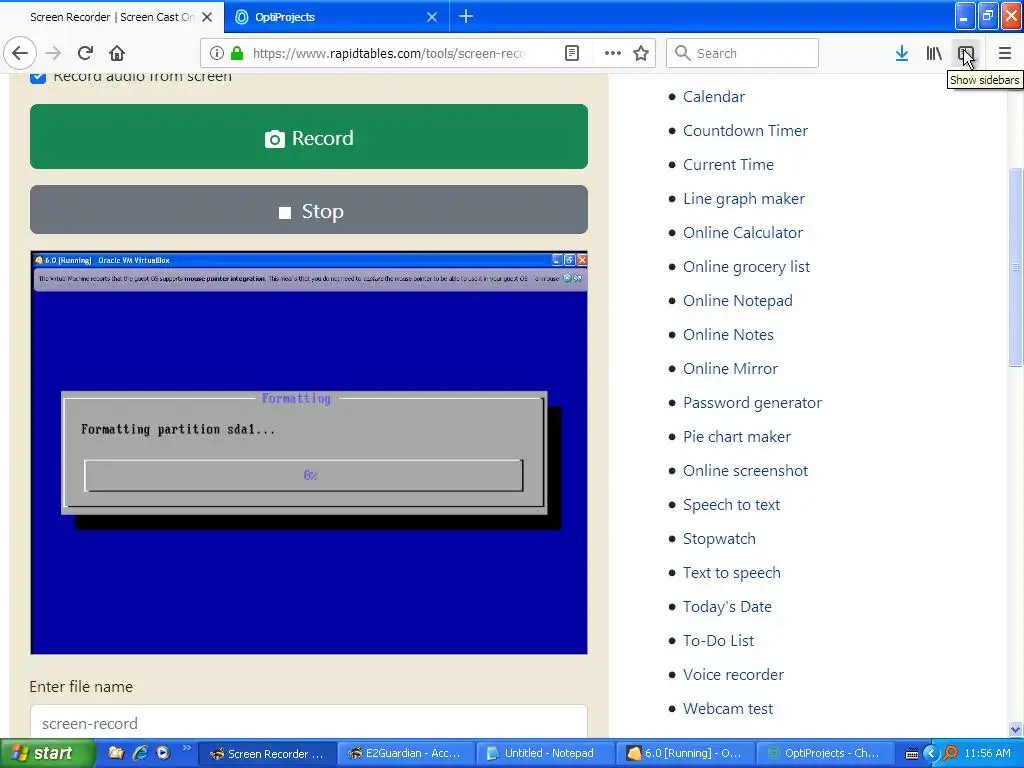Focus the browser Search box
Viewport: 1024px width, 768px height.
743,53
